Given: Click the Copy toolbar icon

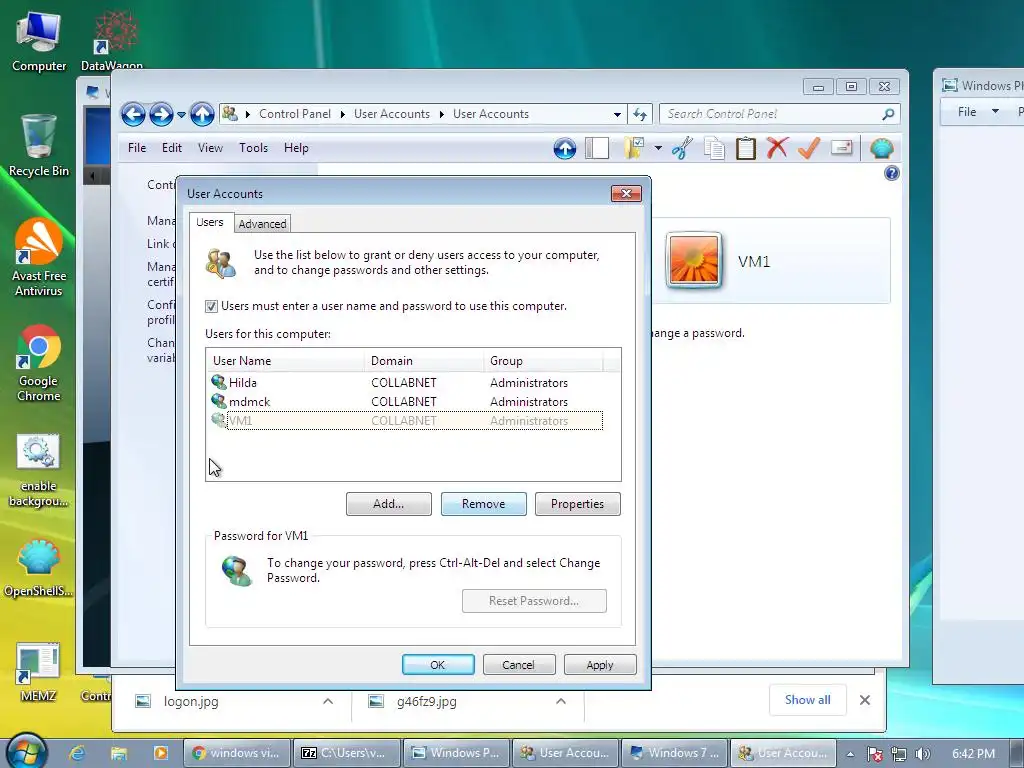Looking at the screenshot, I should click(x=714, y=148).
